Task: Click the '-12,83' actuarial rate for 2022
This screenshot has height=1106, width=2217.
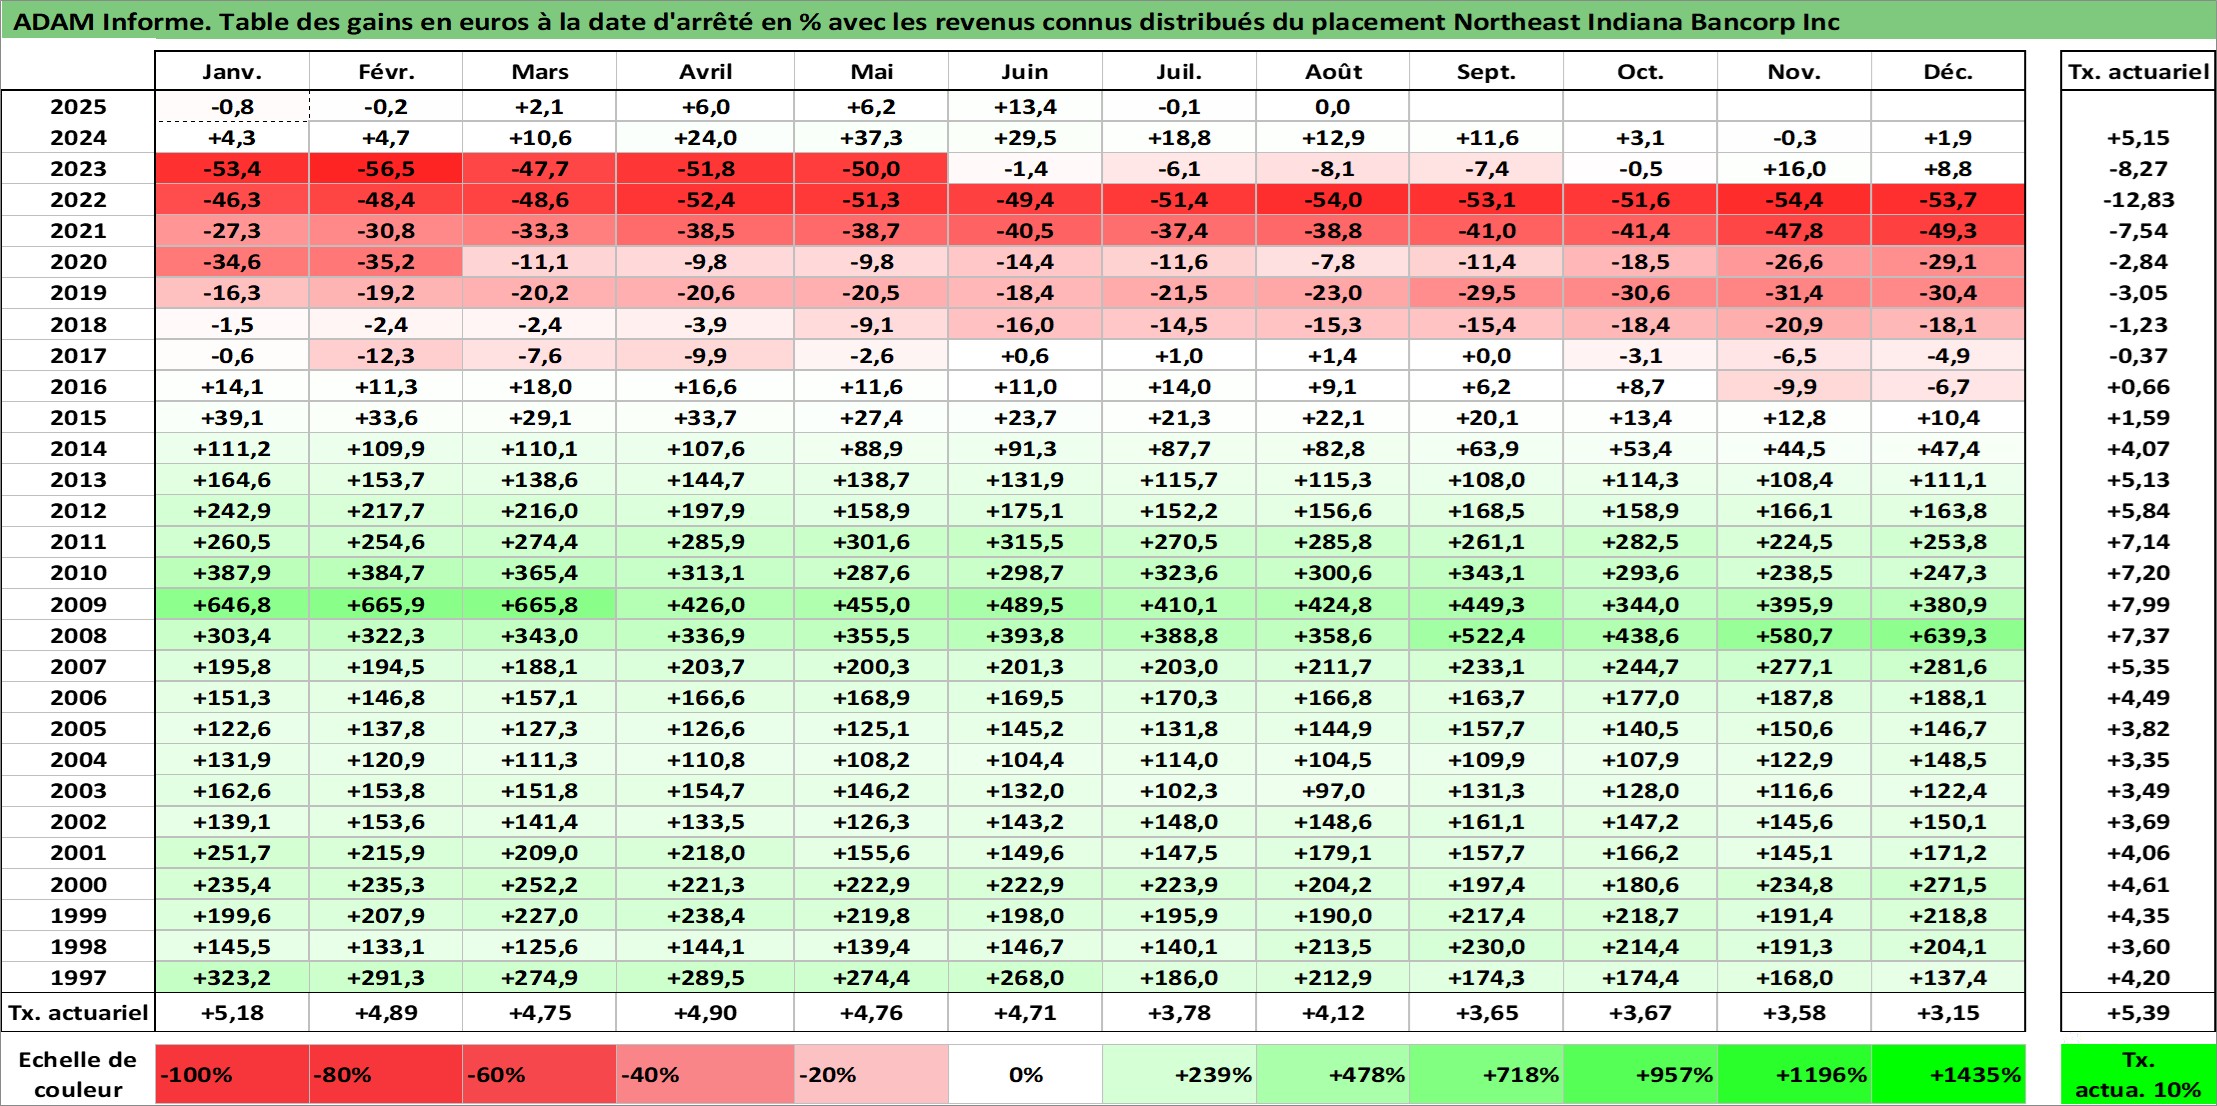Action: (2138, 200)
